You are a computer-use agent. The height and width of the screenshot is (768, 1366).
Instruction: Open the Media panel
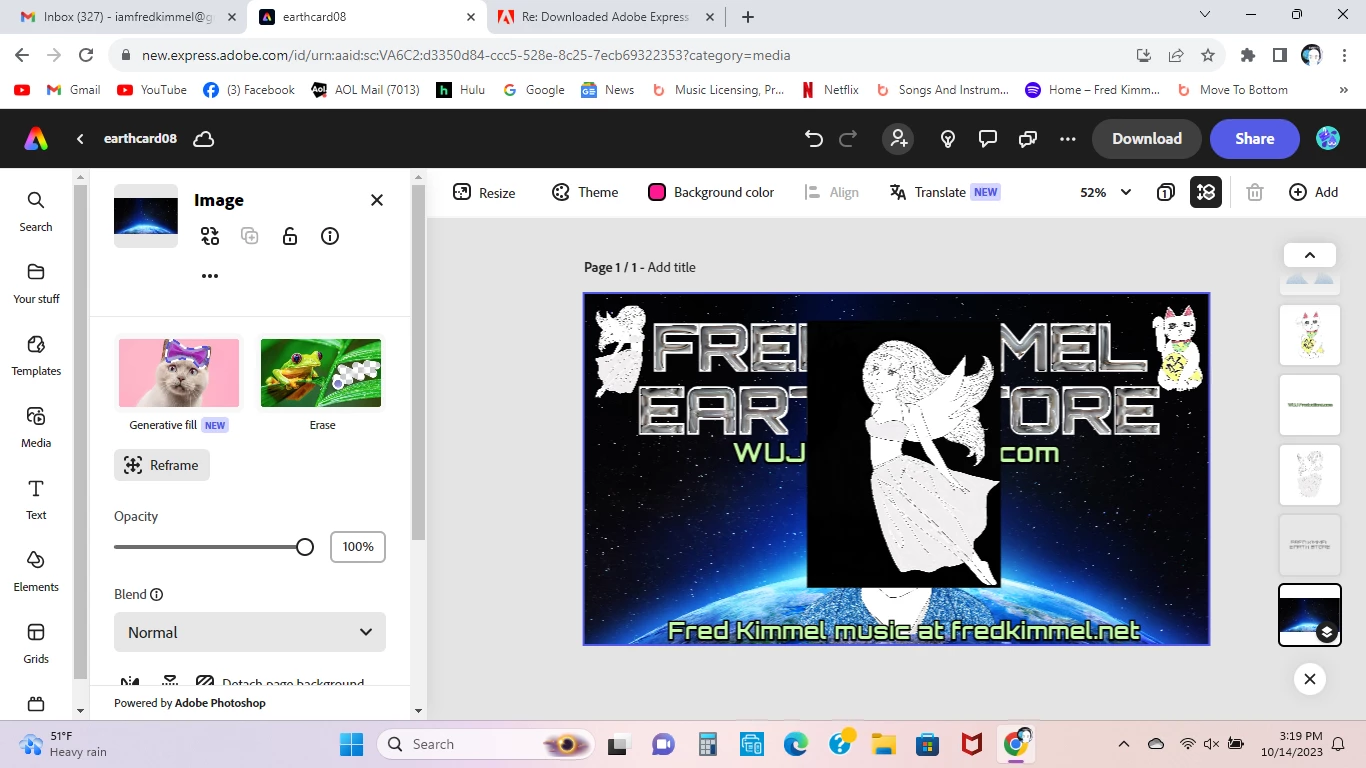pyautogui.click(x=36, y=427)
